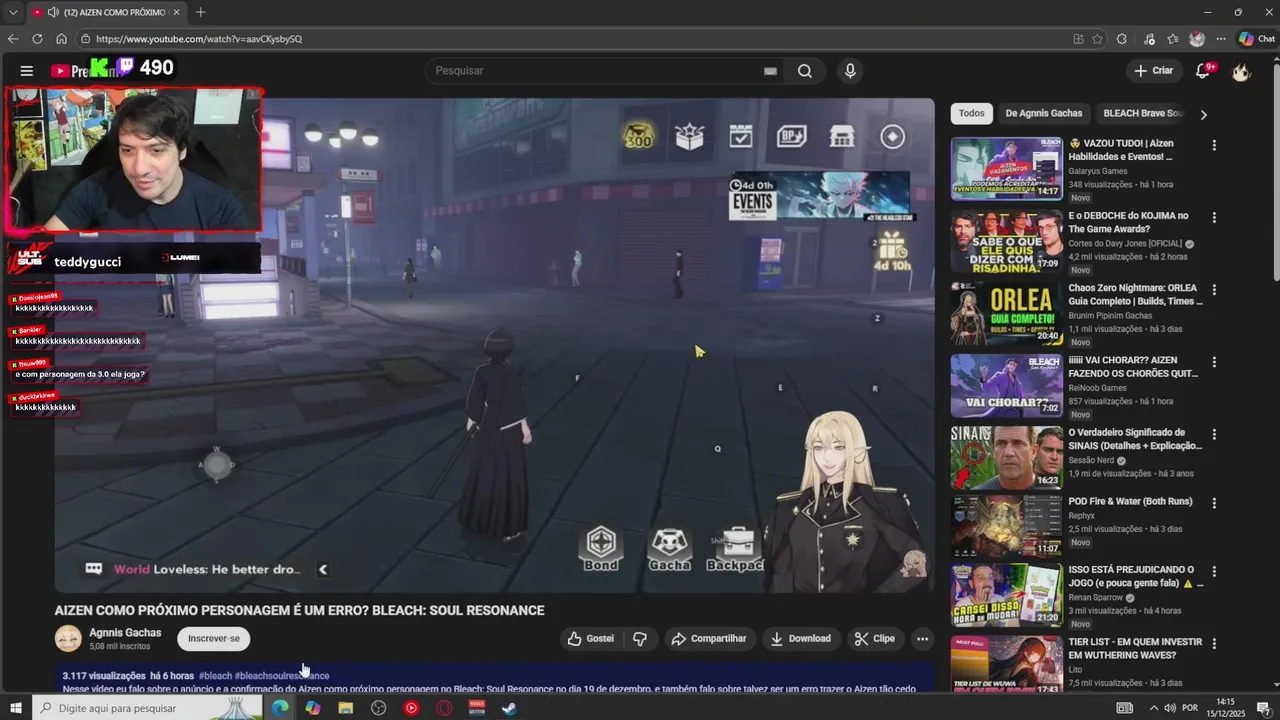Like the video with Gostei
The height and width of the screenshot is (720, 1280).
591,638
